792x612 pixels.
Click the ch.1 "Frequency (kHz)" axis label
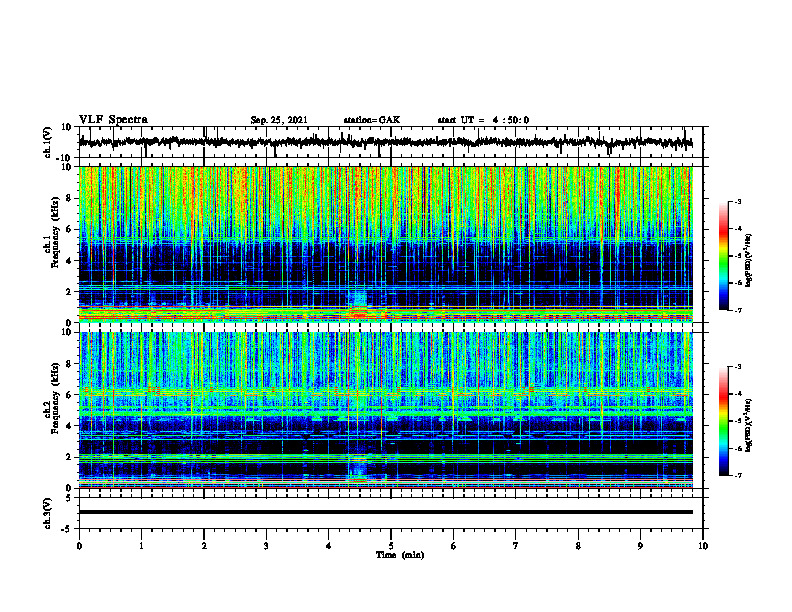55,231
